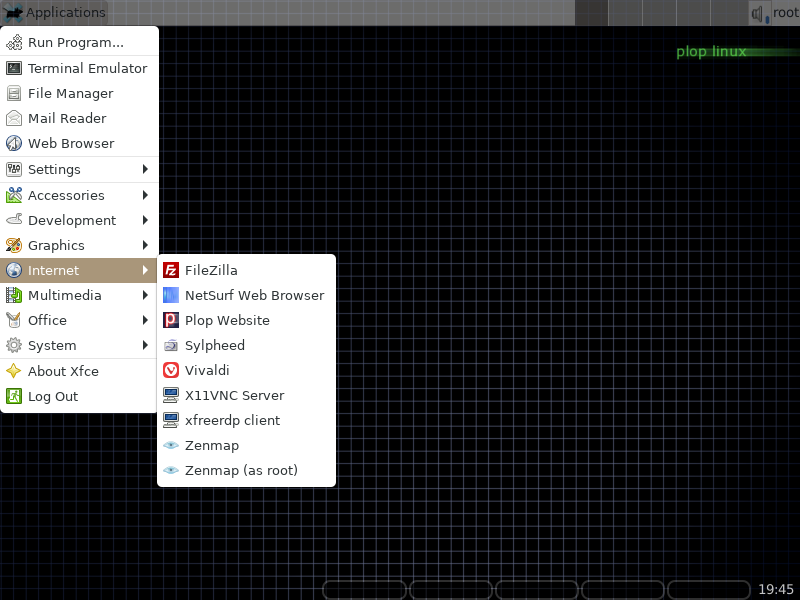Choose Log Out from the menu
800x600 pixels.
pyautogui.click(x=79, y=396)
